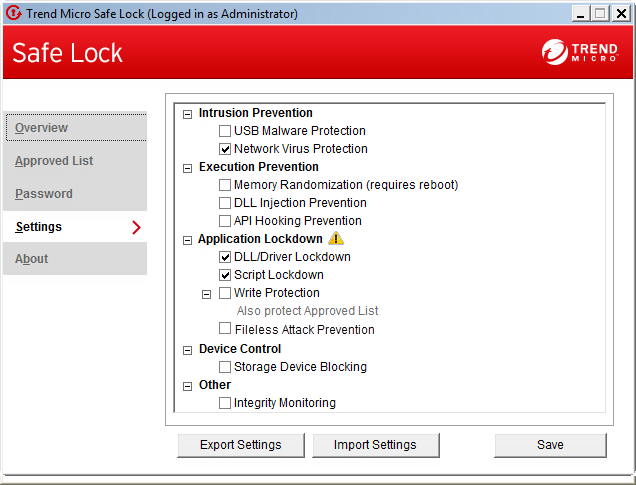
Task: Toggle DLL/Driver Lockdown checkbox
Action: click(225, 257)
